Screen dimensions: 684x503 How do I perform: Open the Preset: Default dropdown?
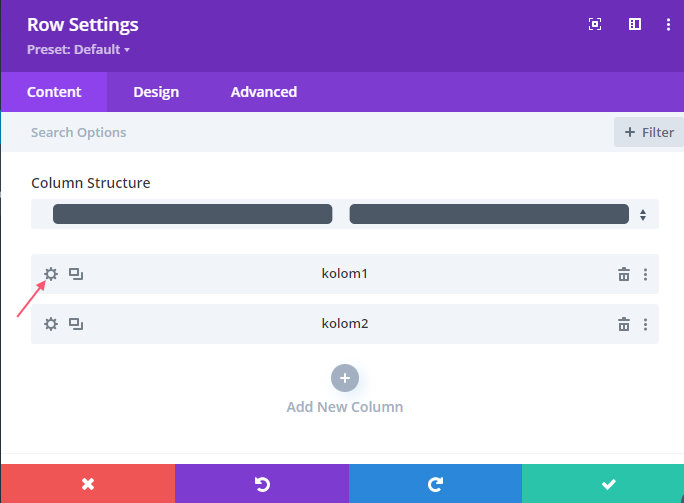79,49
